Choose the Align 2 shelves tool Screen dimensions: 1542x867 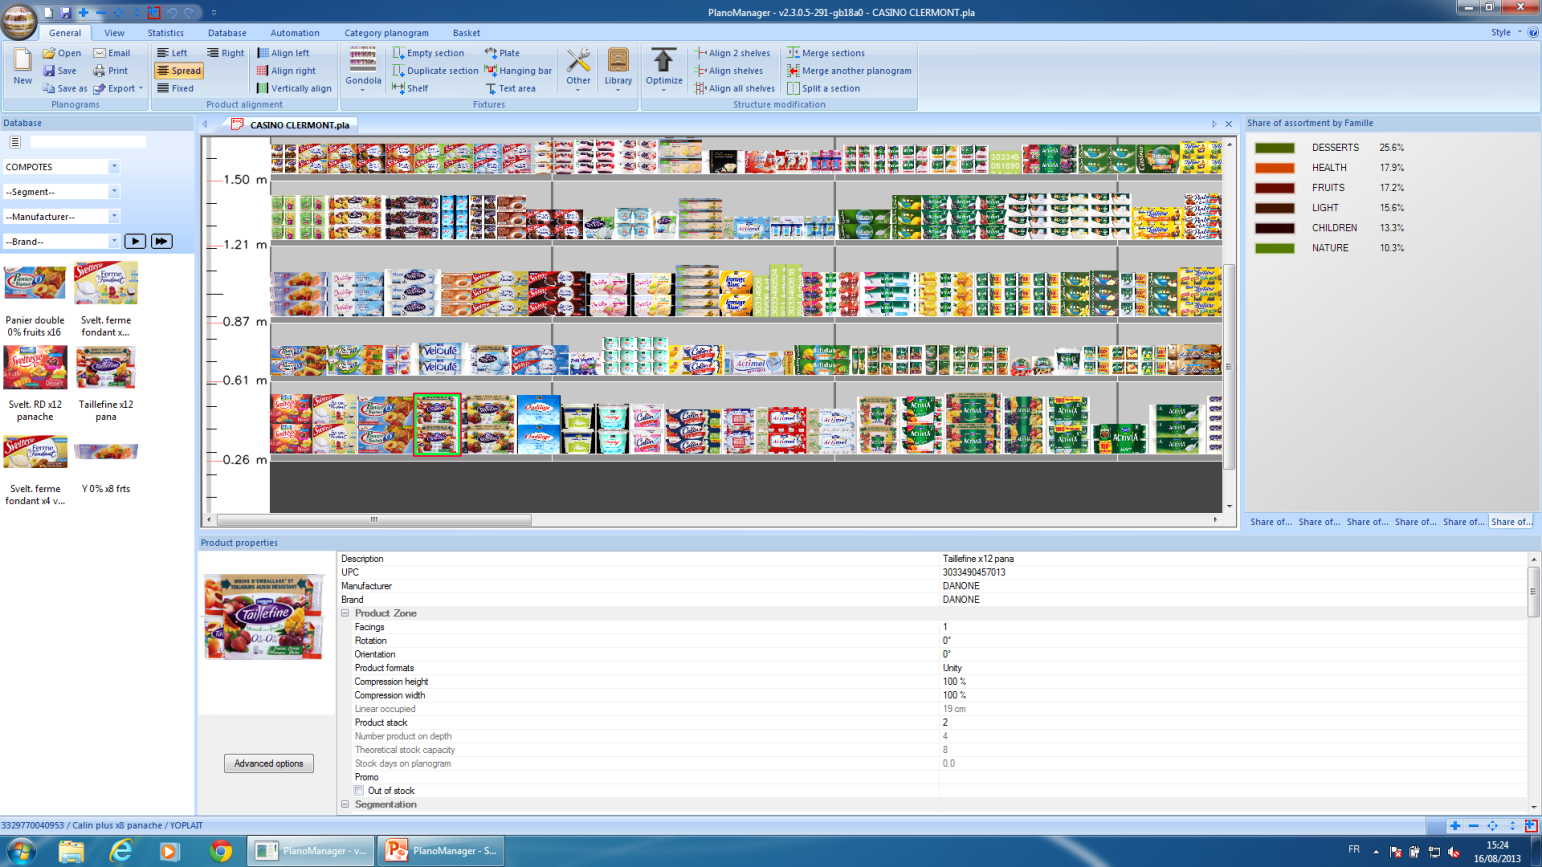(733, 53)
